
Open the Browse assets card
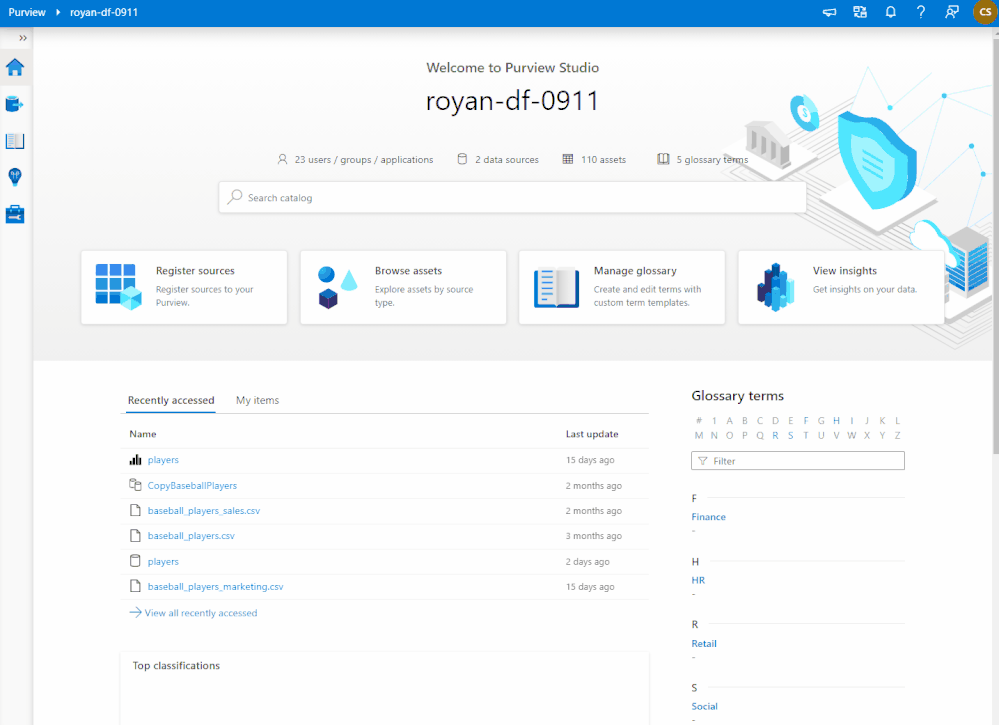click(x=403, y=287)
